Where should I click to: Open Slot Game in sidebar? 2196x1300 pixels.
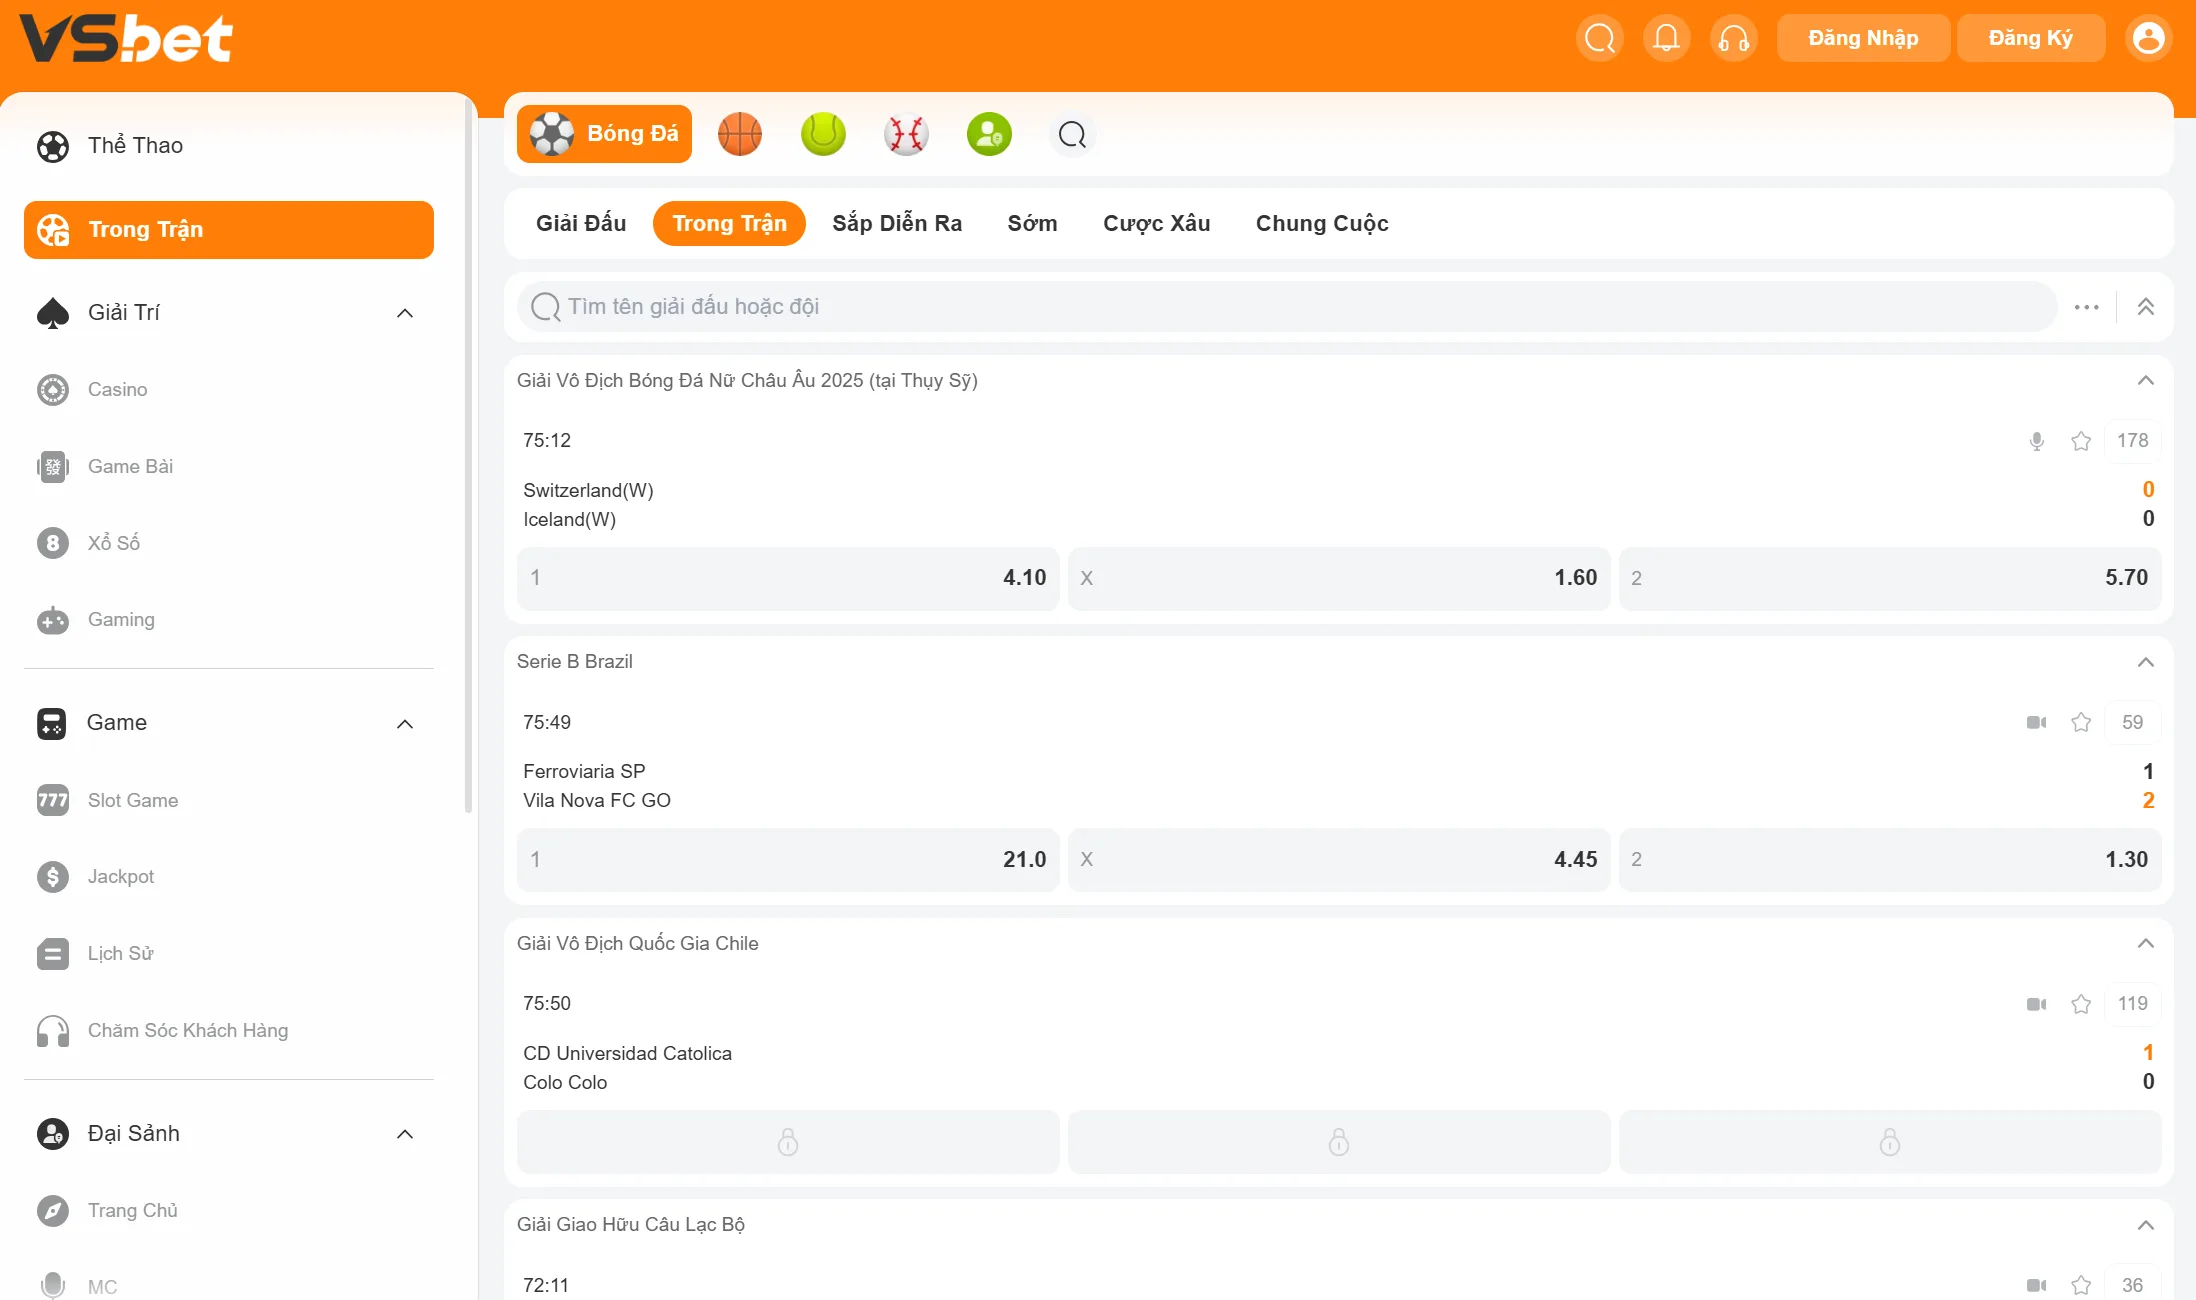point(229,801)
